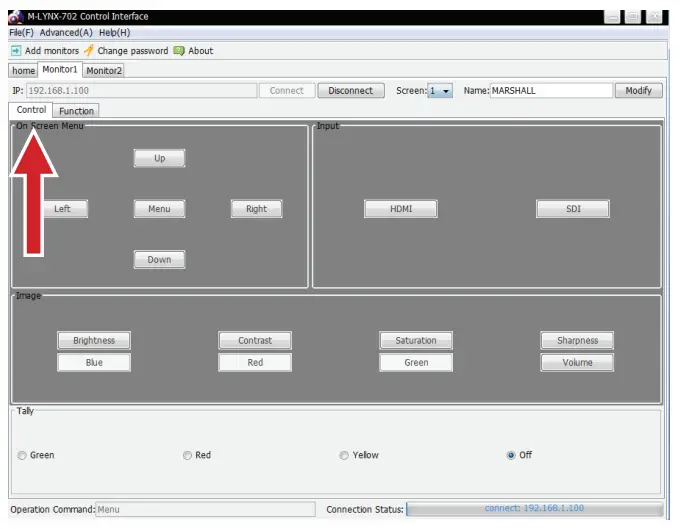Go to the home tab

(23, 71)
